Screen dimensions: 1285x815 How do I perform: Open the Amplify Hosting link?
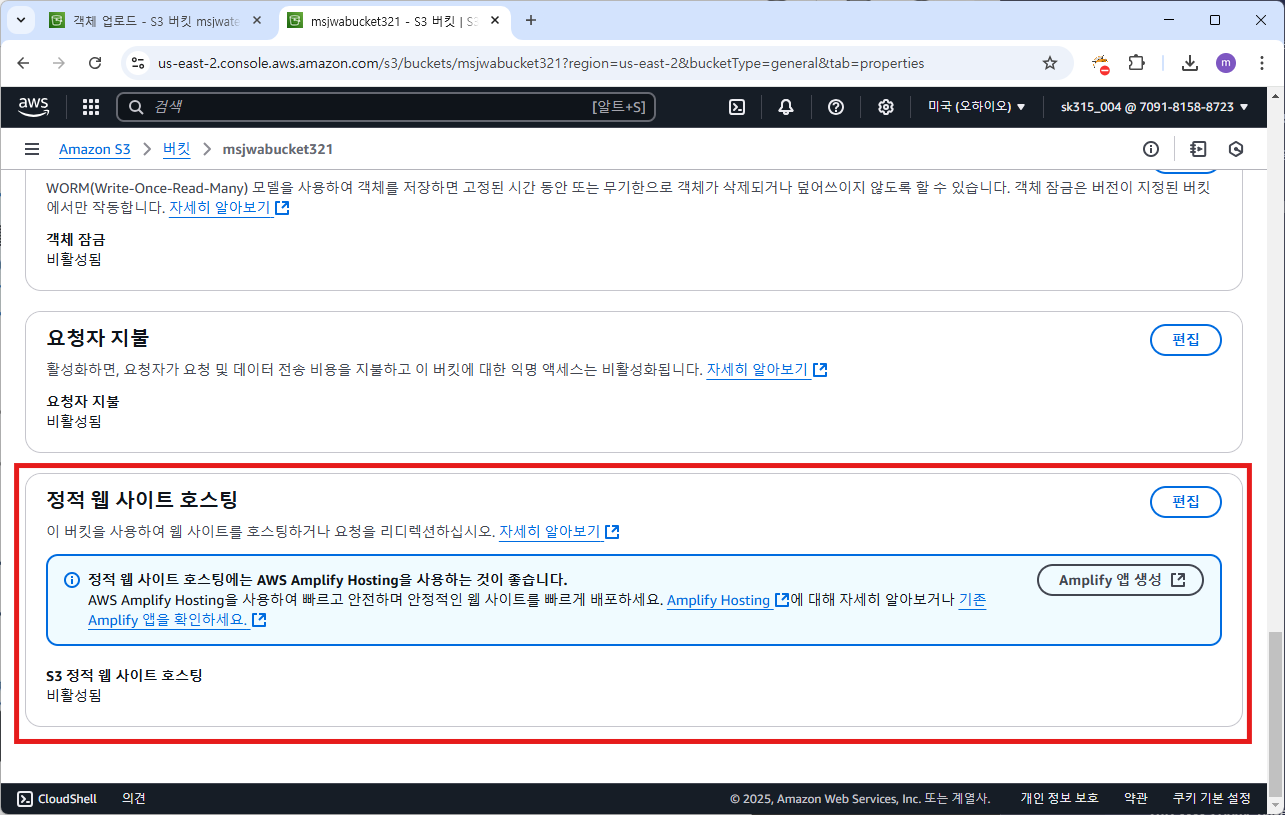(728, 600)
